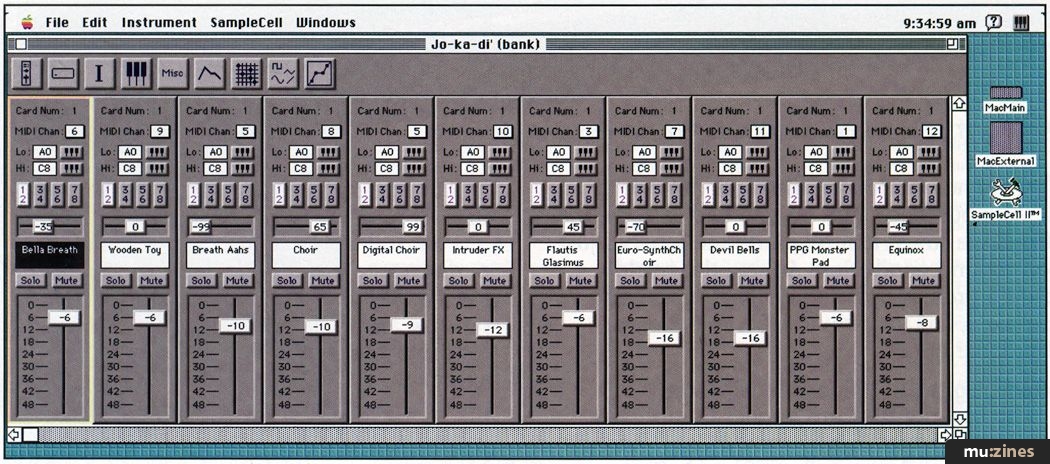Click the Euro-SynthChoir volume fader handle
The width and height of the screenshot is (1050, 464).
663,338
